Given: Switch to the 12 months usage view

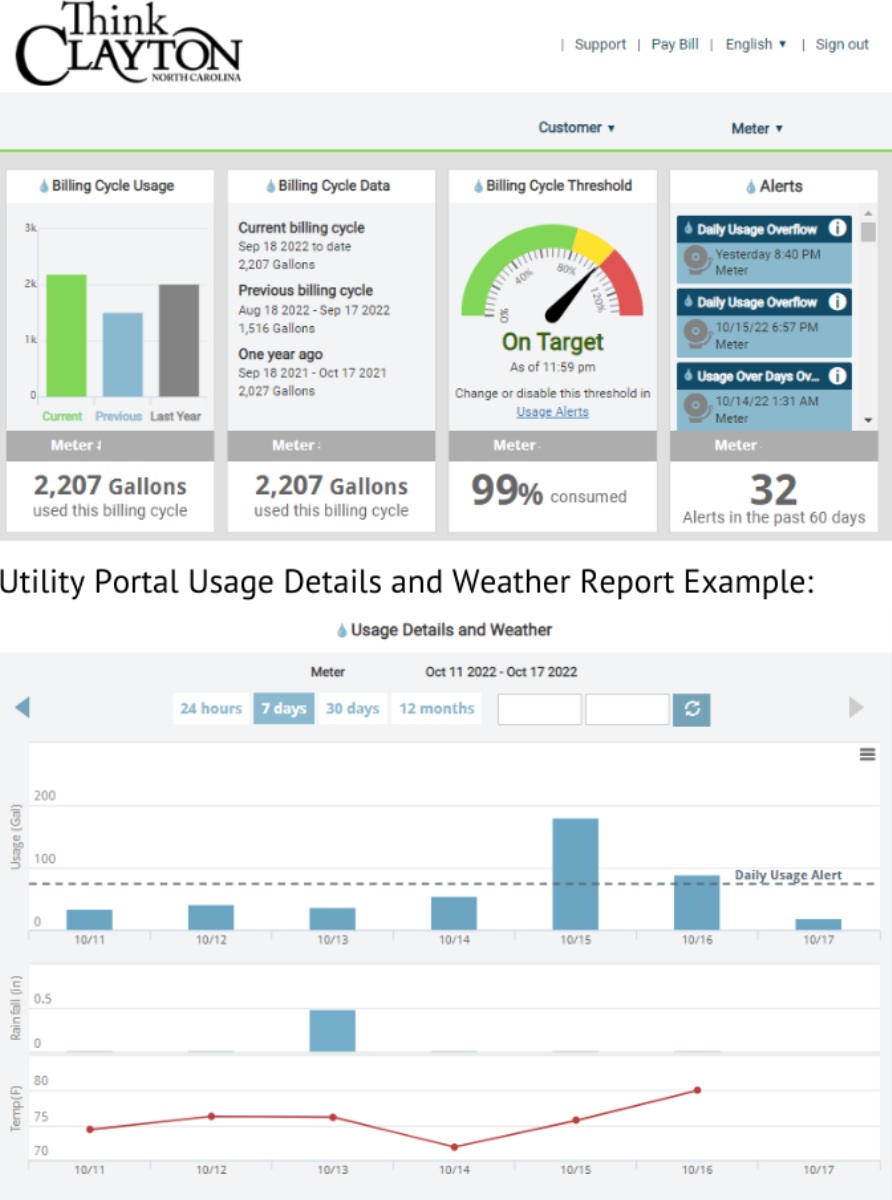Looking at the screenshot, I should (436, 708).
